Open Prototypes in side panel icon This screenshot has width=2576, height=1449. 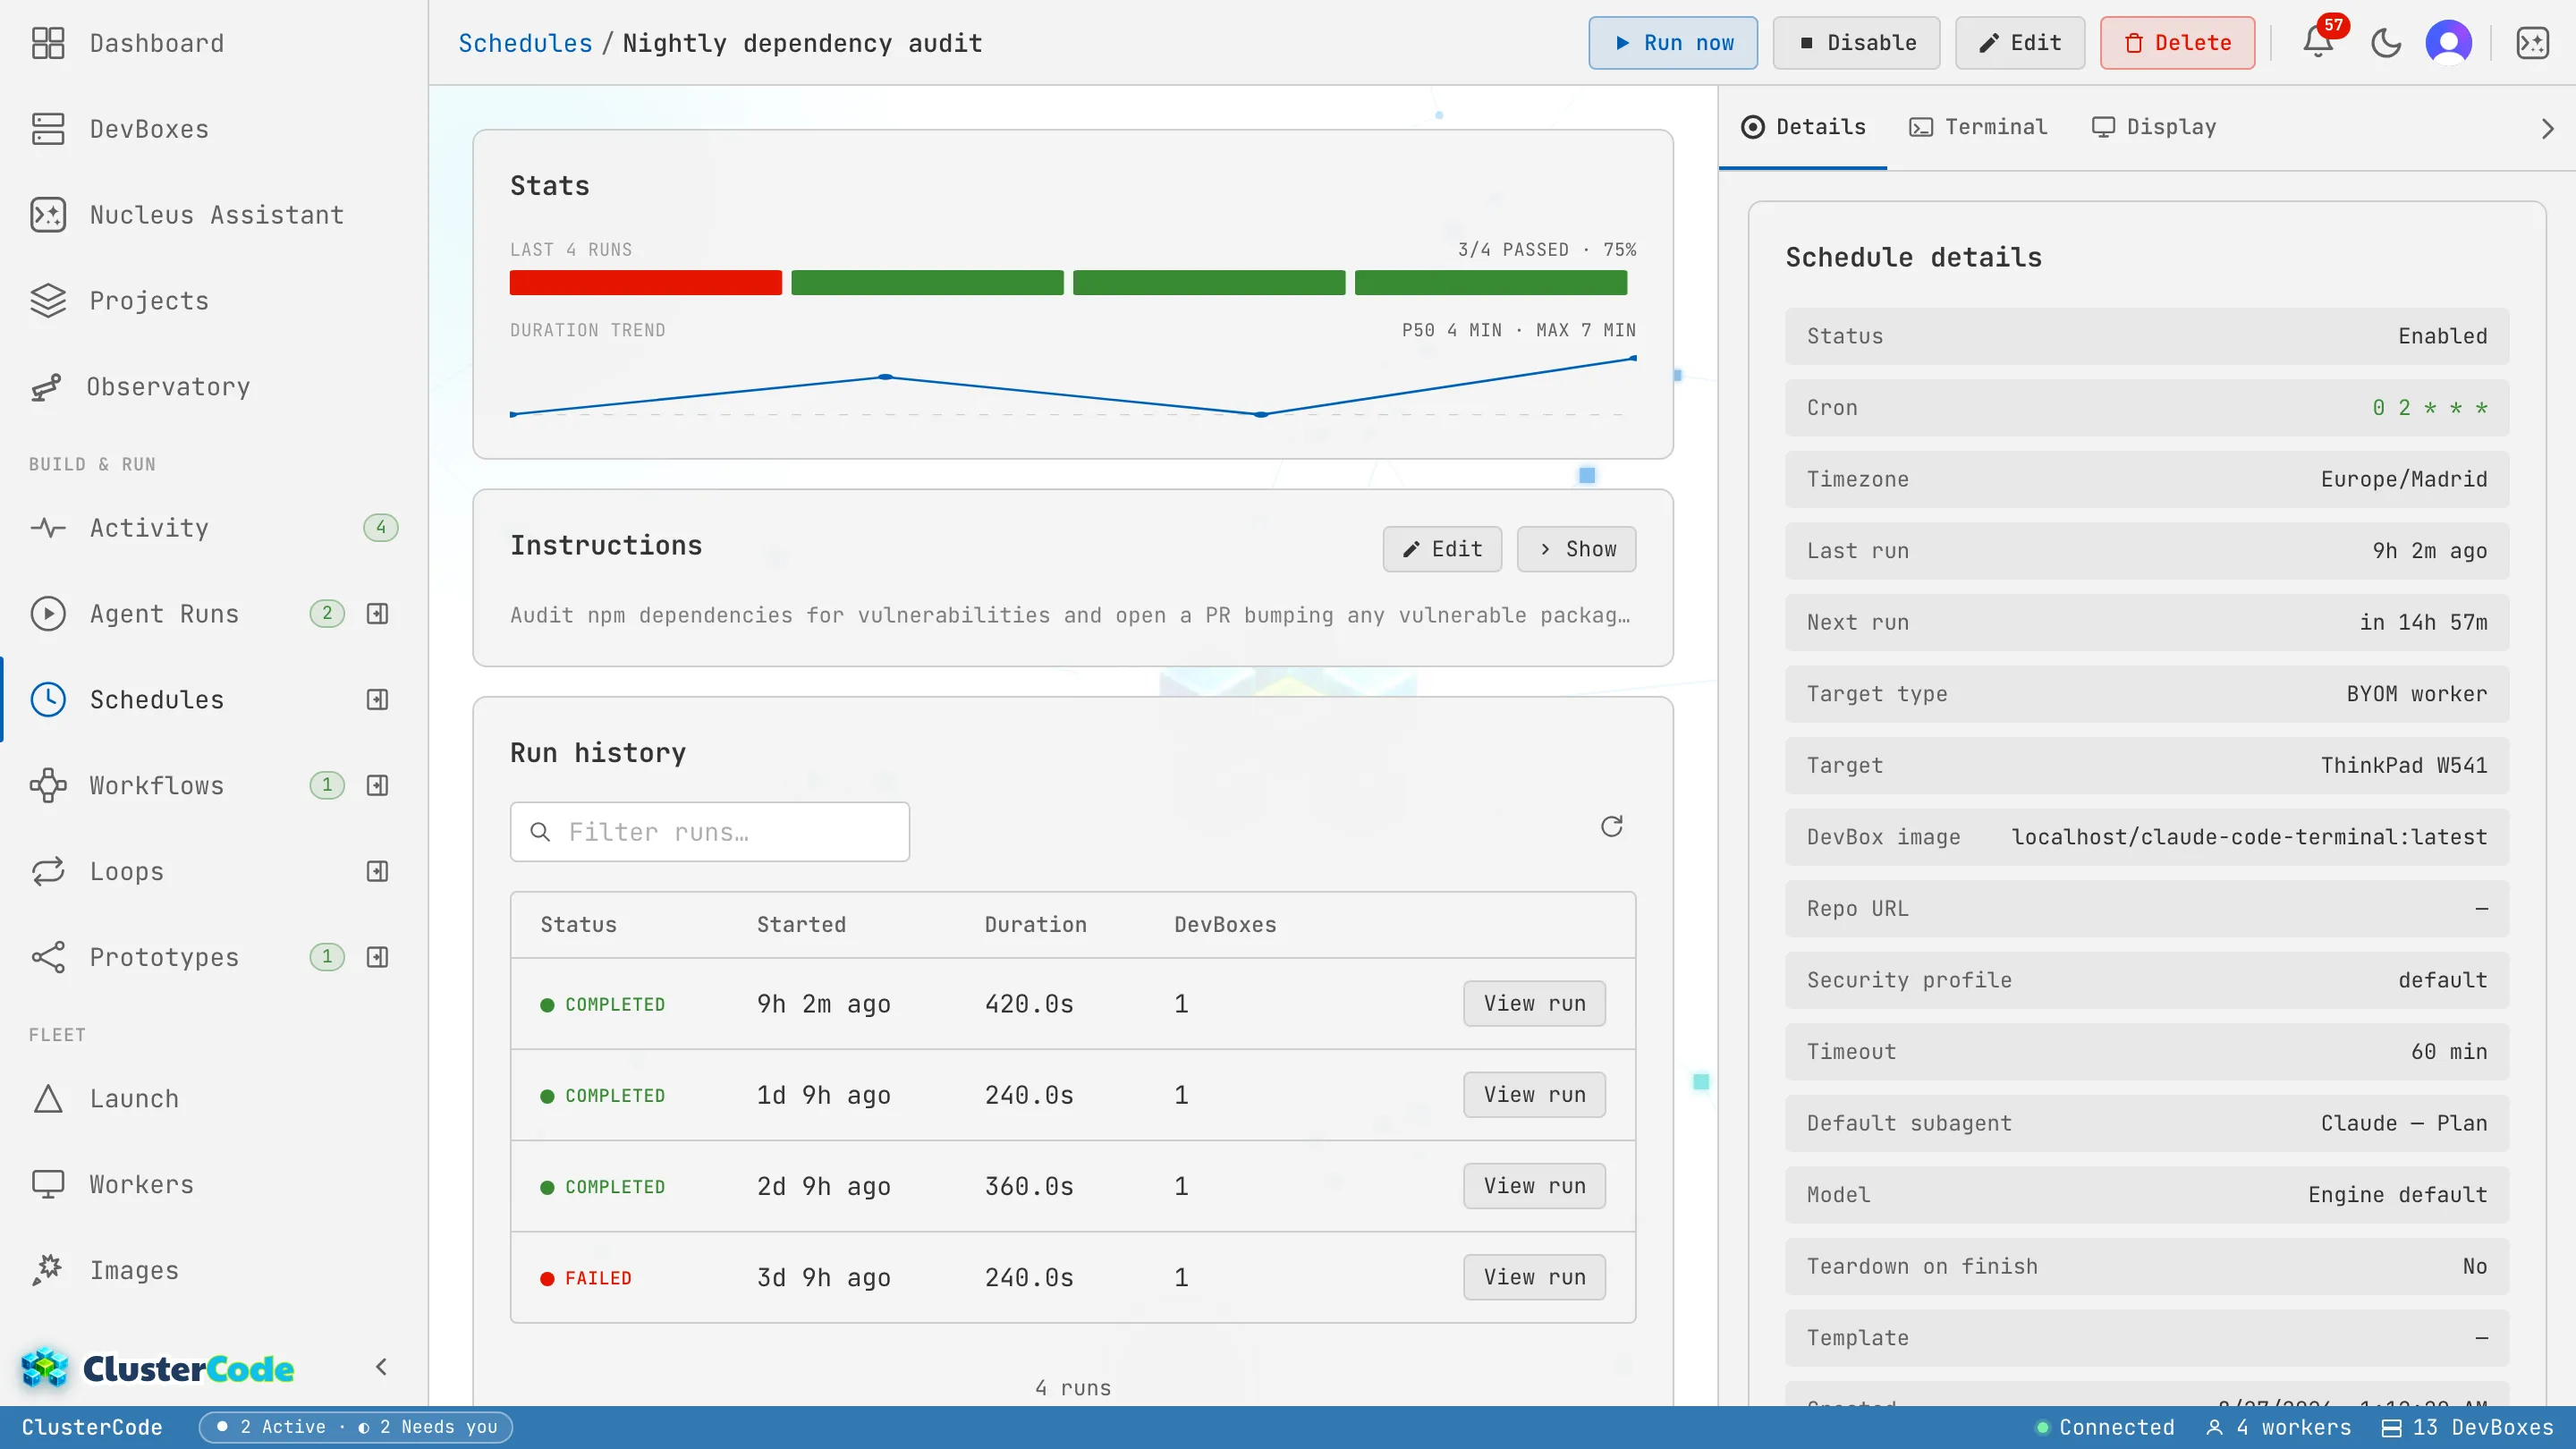tap(377, 957)
